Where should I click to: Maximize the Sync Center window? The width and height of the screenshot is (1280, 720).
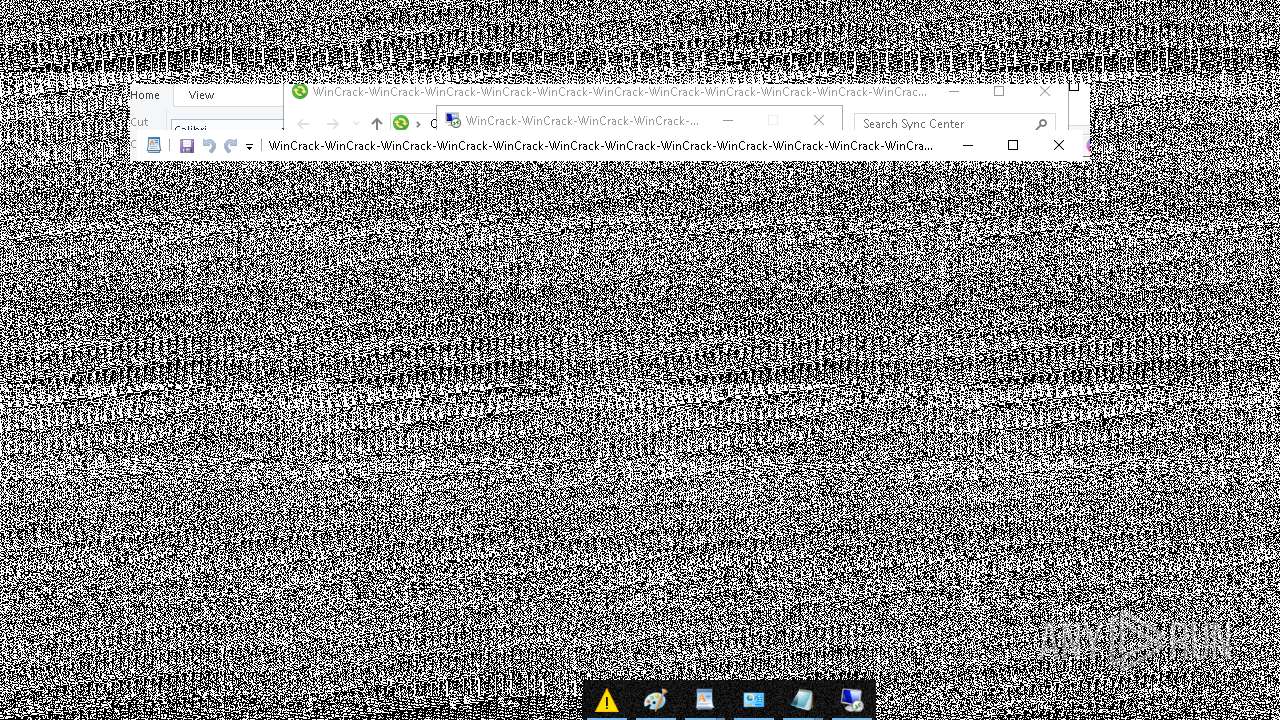point(998,91)
